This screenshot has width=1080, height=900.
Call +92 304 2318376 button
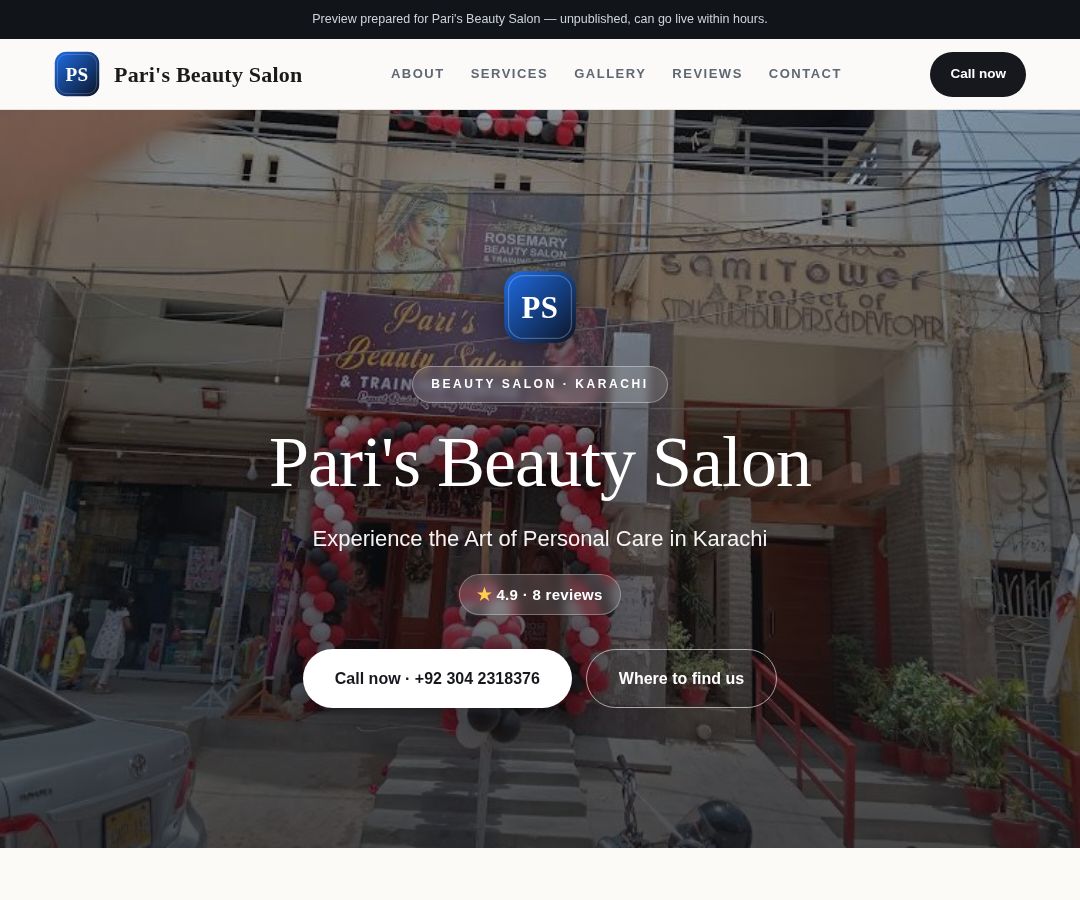(x=437, y=678)
